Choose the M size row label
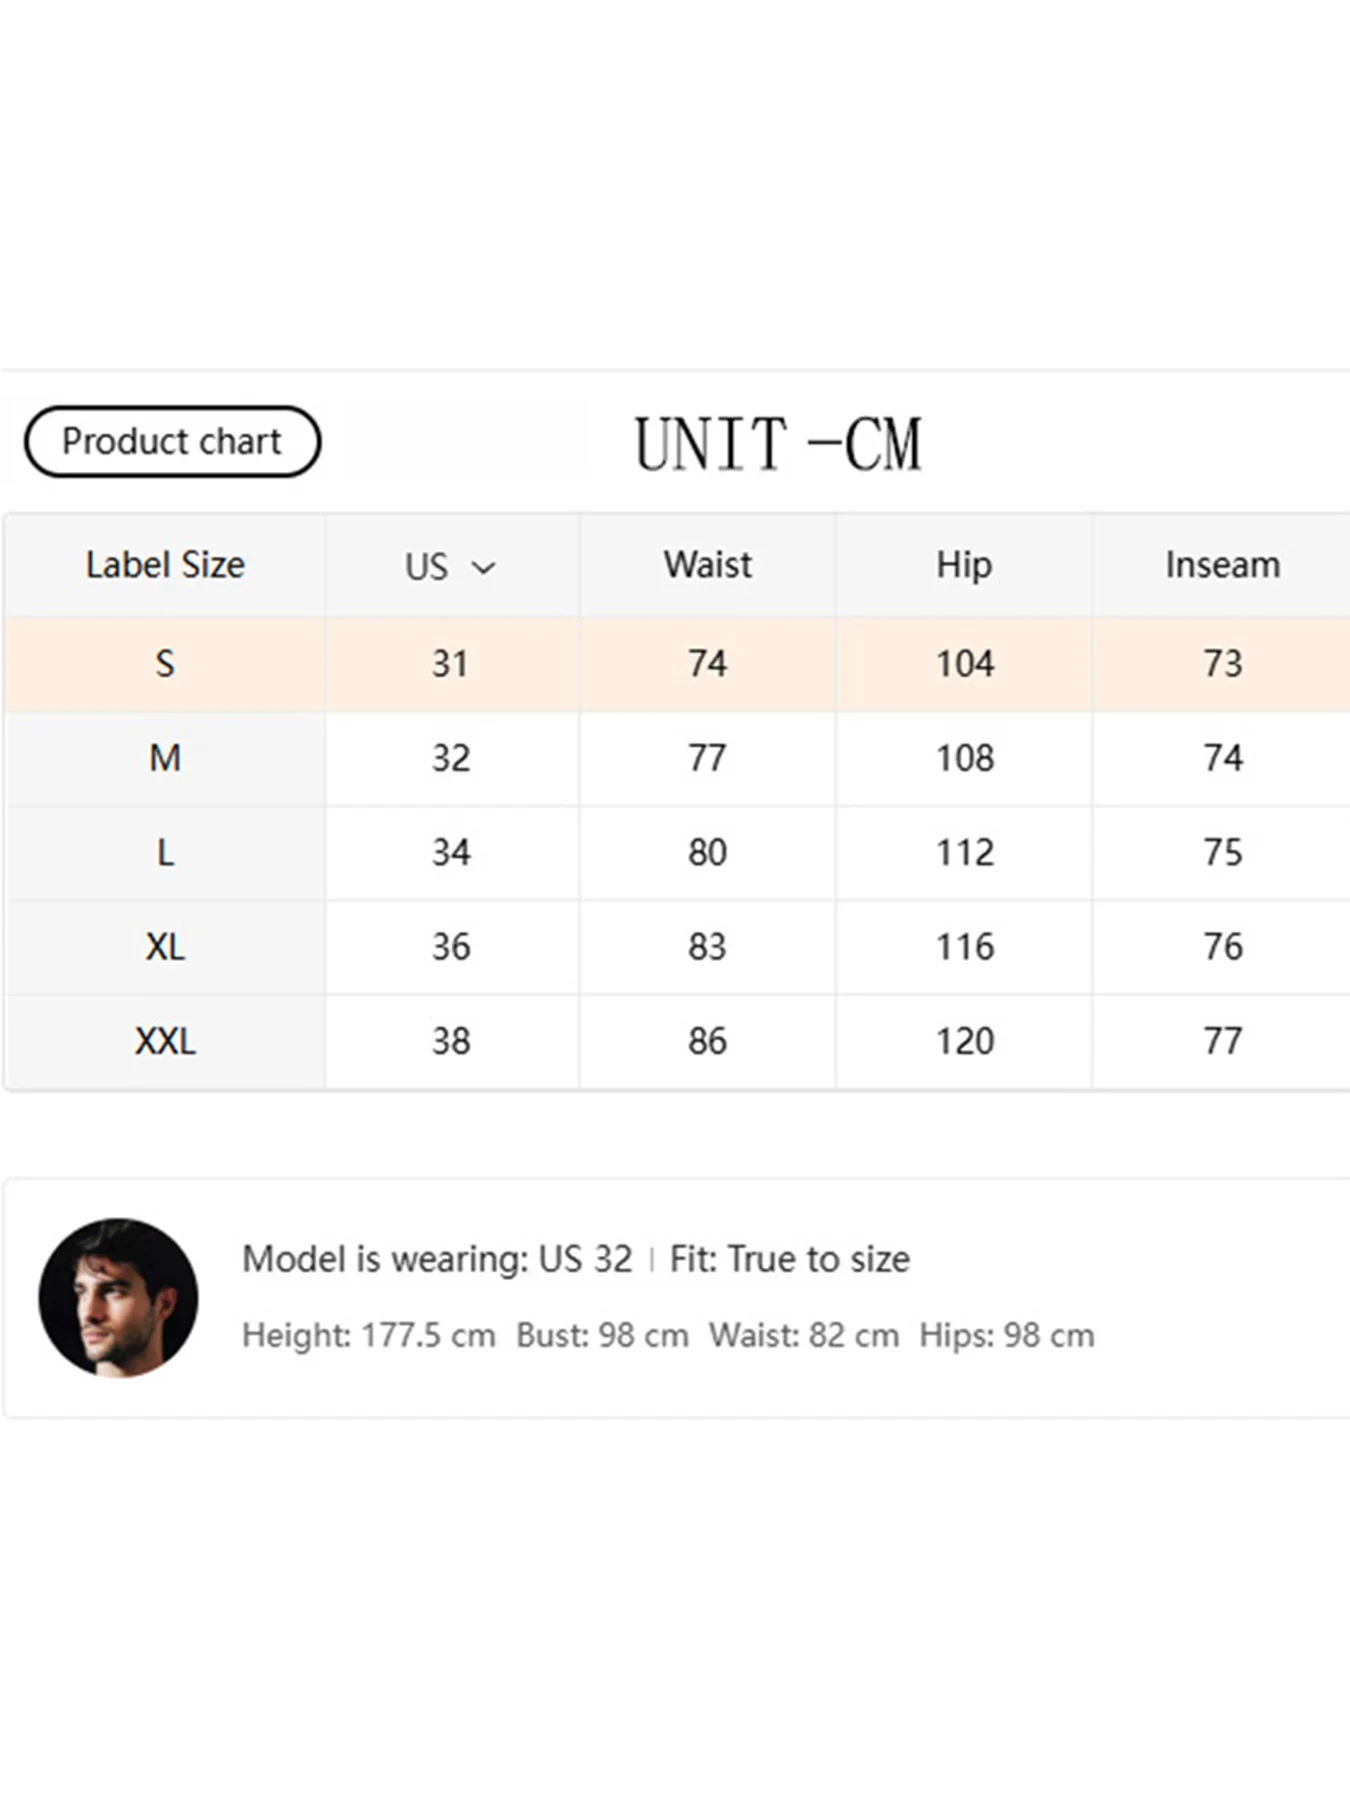This screenshot has width=1350, height=1800. click(x=165, y=758)
